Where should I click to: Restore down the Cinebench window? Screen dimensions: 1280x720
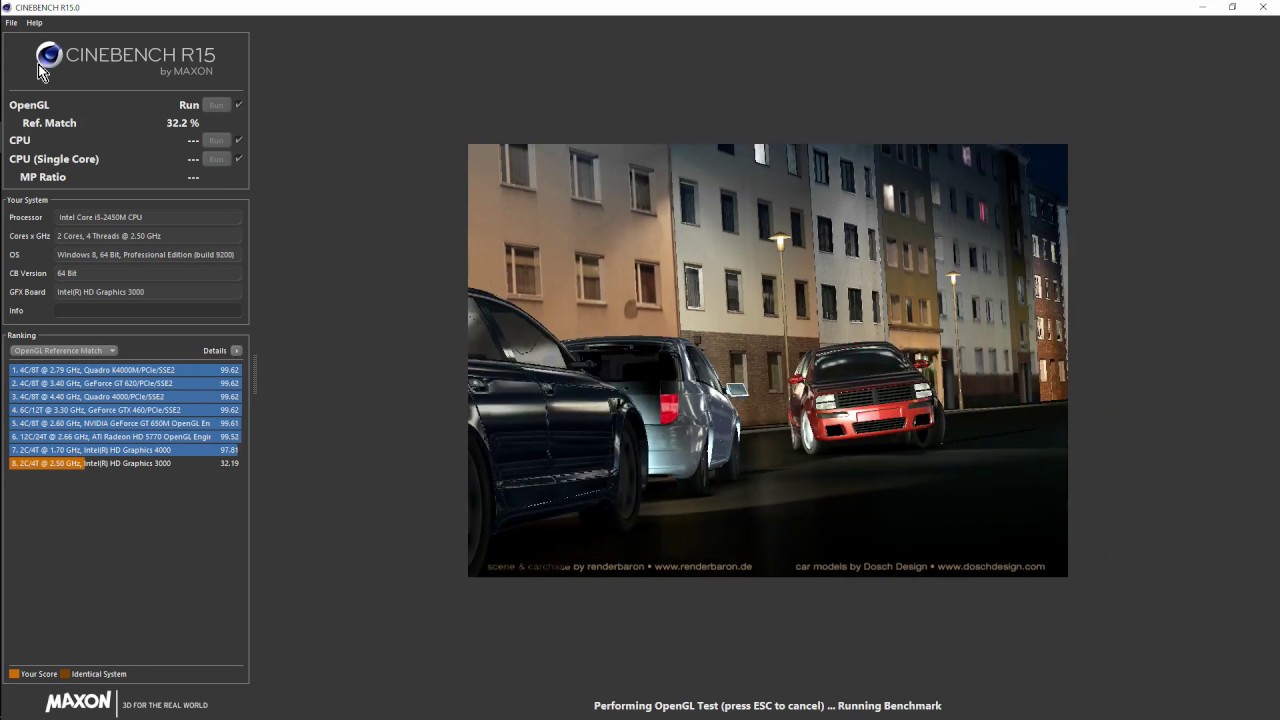[1232, 7]
